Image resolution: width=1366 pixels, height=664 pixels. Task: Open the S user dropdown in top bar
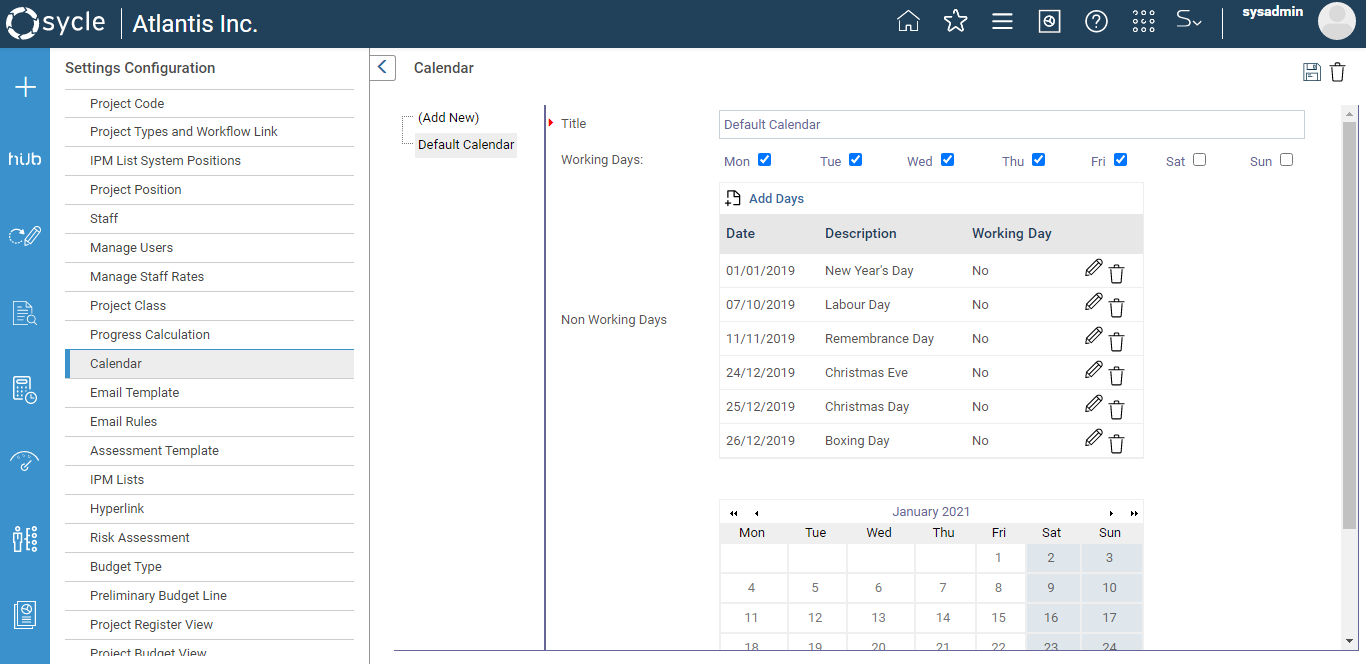click(1188, 20)
